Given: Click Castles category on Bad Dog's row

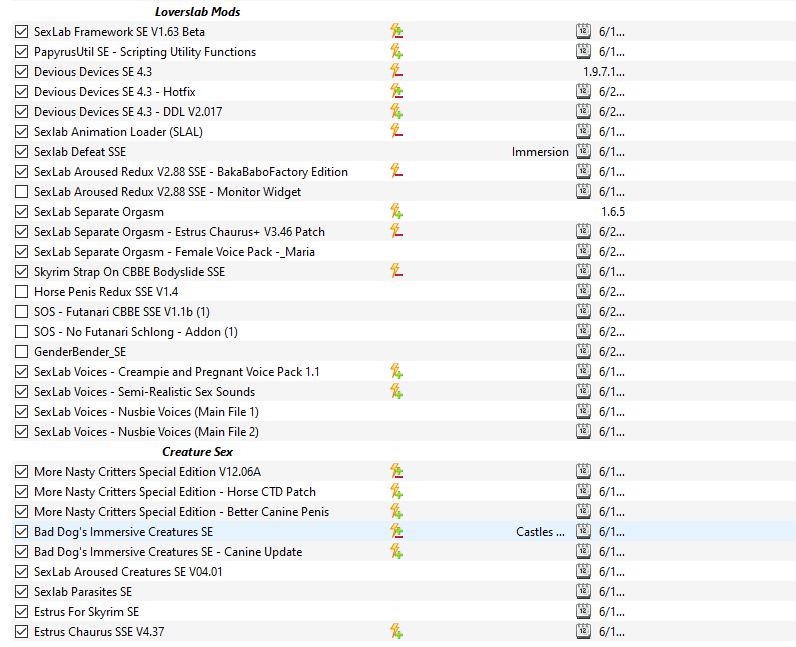Looking at the screenshot, I should pyautogui.click(x=540, y=532).
